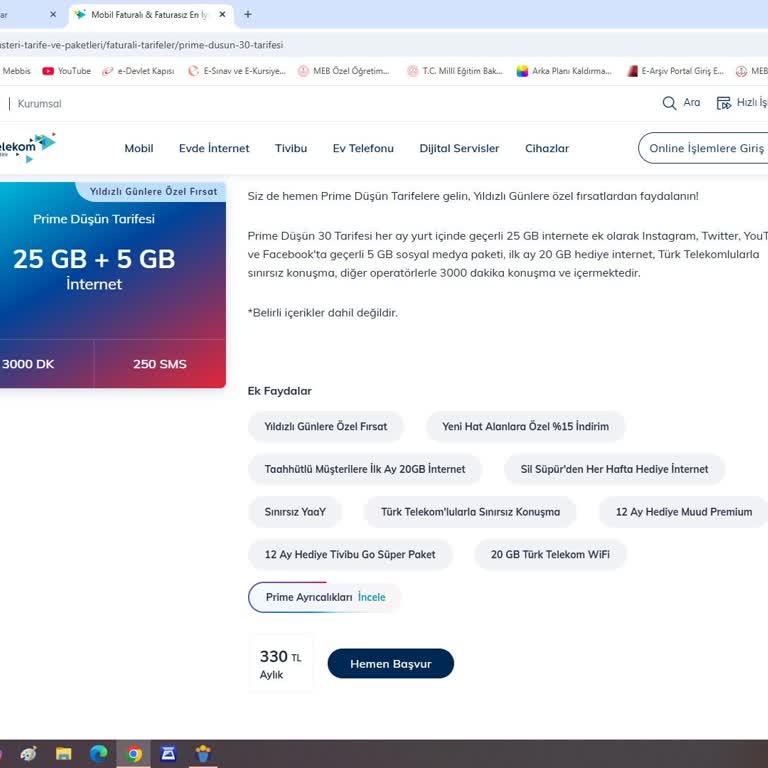
Task: Open the YouTube bookmark
Action: (67, 71)
